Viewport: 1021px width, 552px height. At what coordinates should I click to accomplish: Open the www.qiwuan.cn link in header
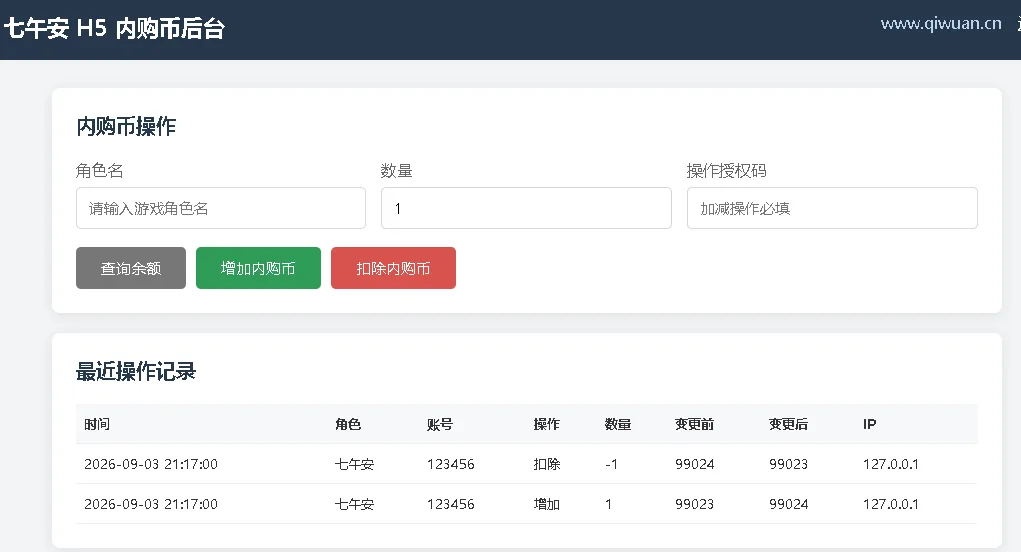[941, 24]
